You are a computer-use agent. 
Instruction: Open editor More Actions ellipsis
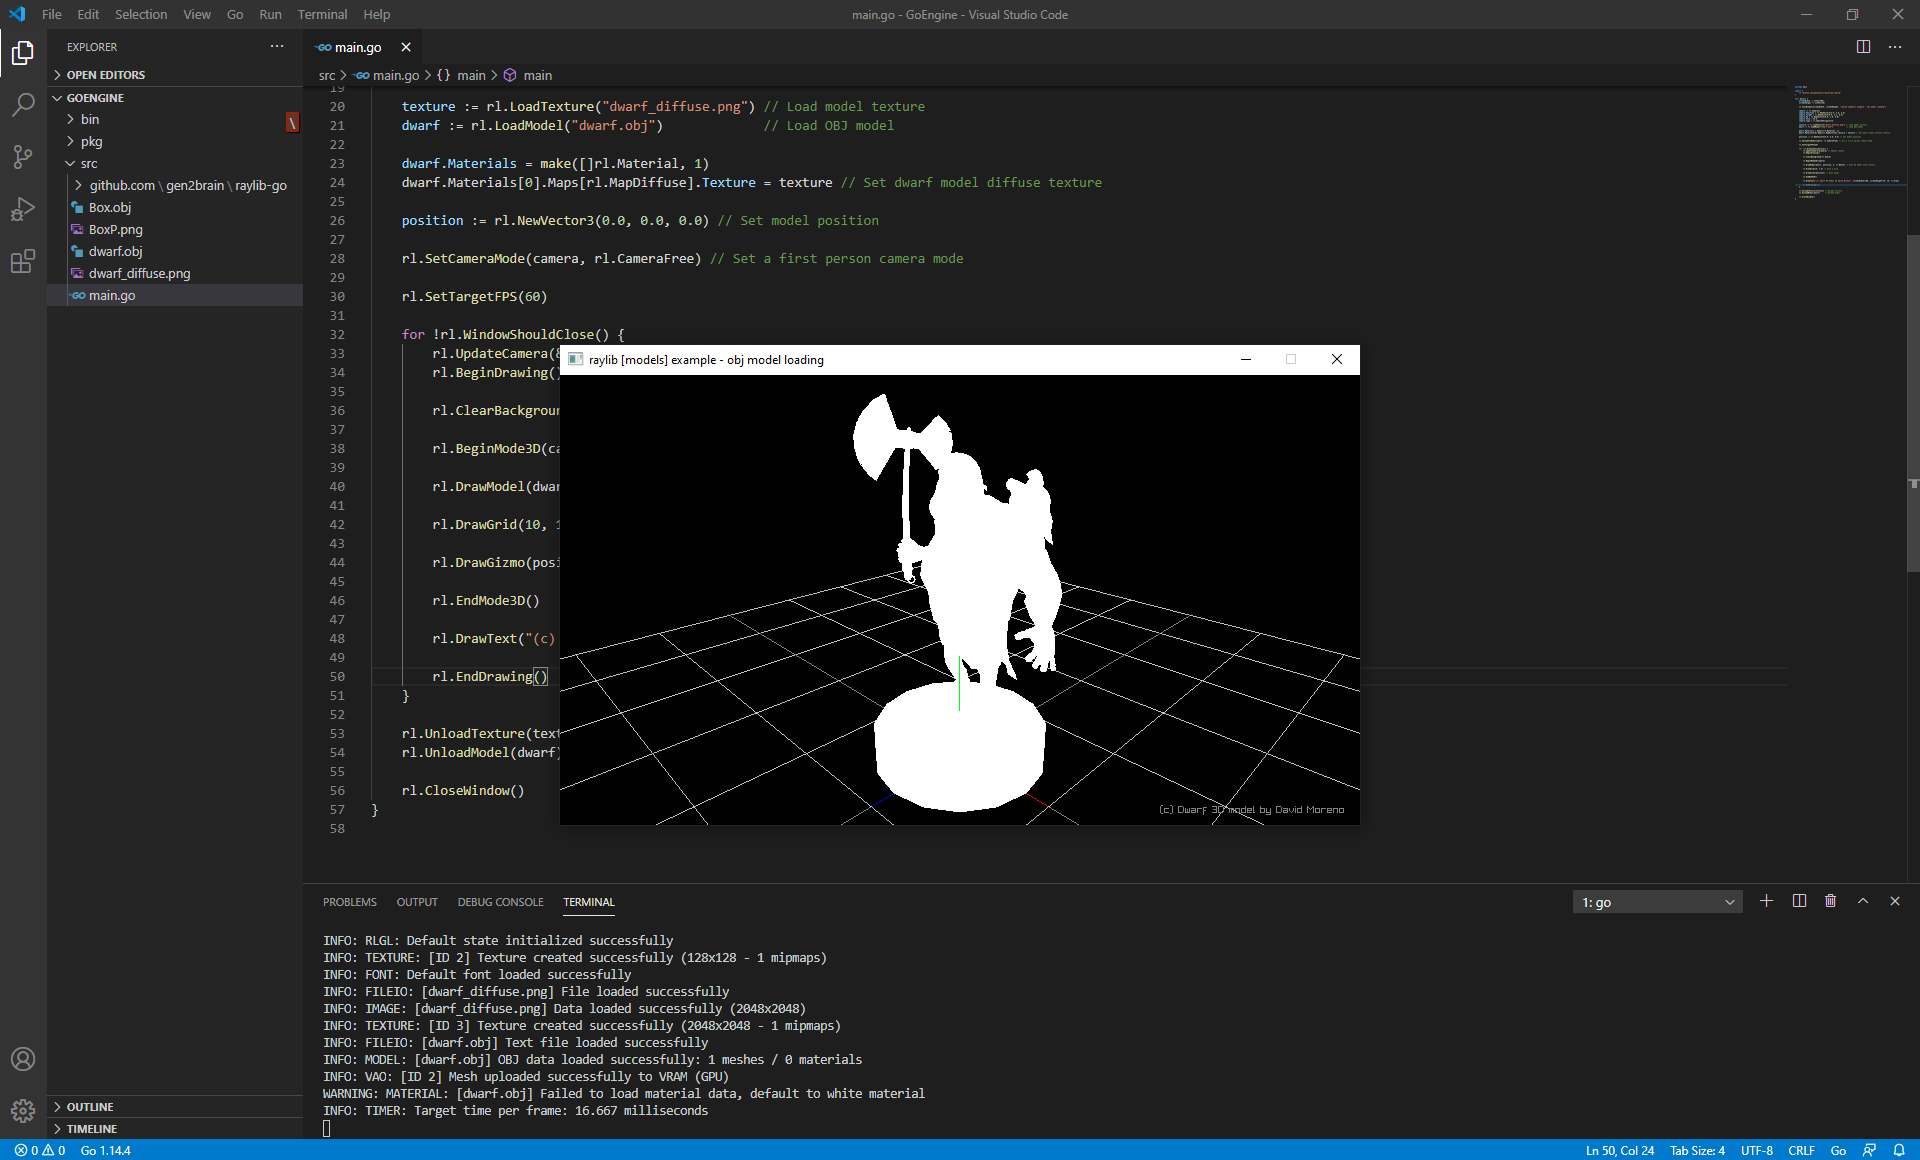pyautogui.click(x=1895, y=47)
